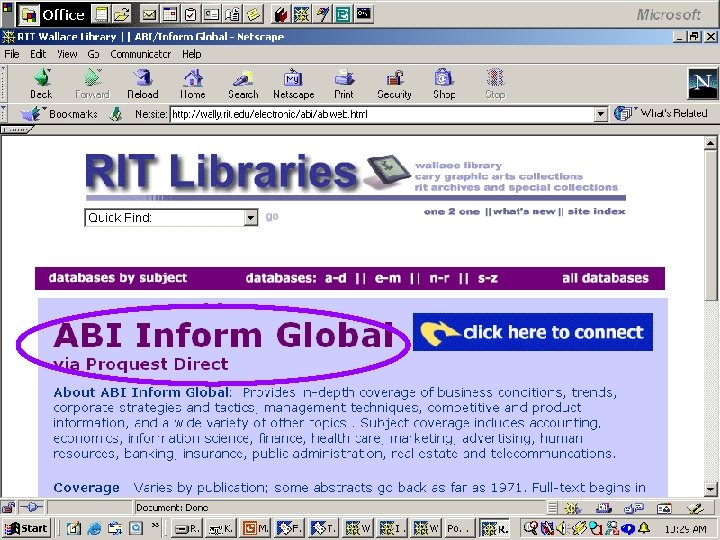Open the Communicator menu
Viewport: 720px width, 540px height.
point(141,54)
